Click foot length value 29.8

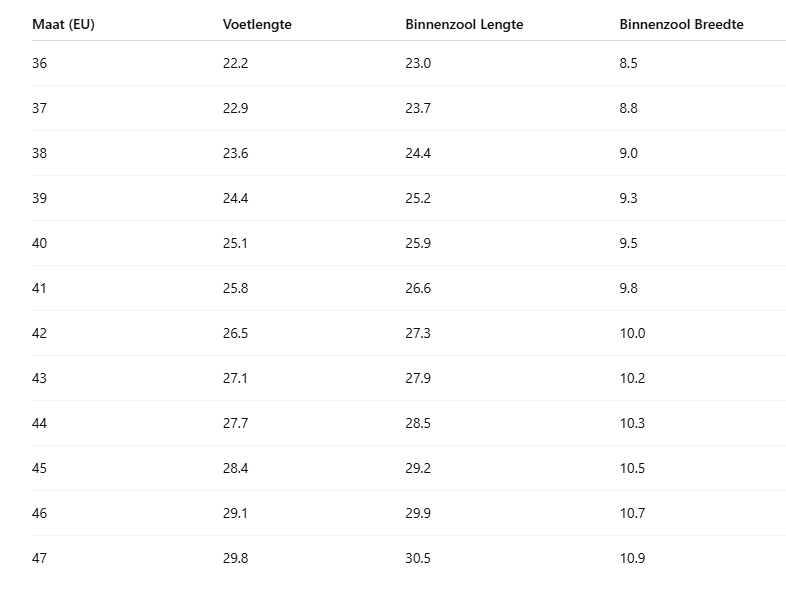tap(235, 558)
